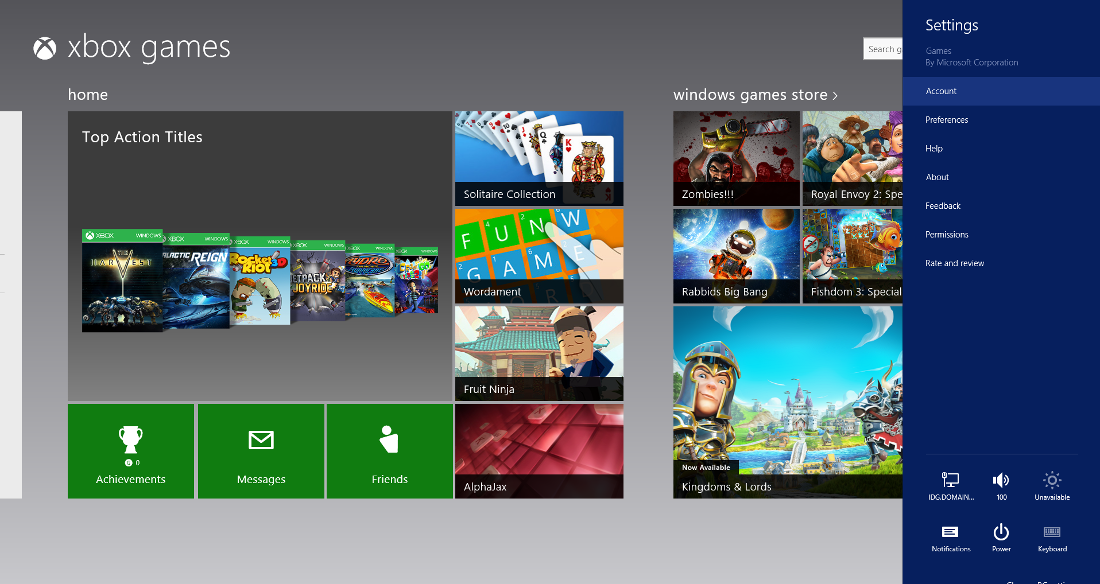This screenshot has width=1100, height=584.
Task: Expand the windows games store chevron
Action: click(x=835, y=96)
